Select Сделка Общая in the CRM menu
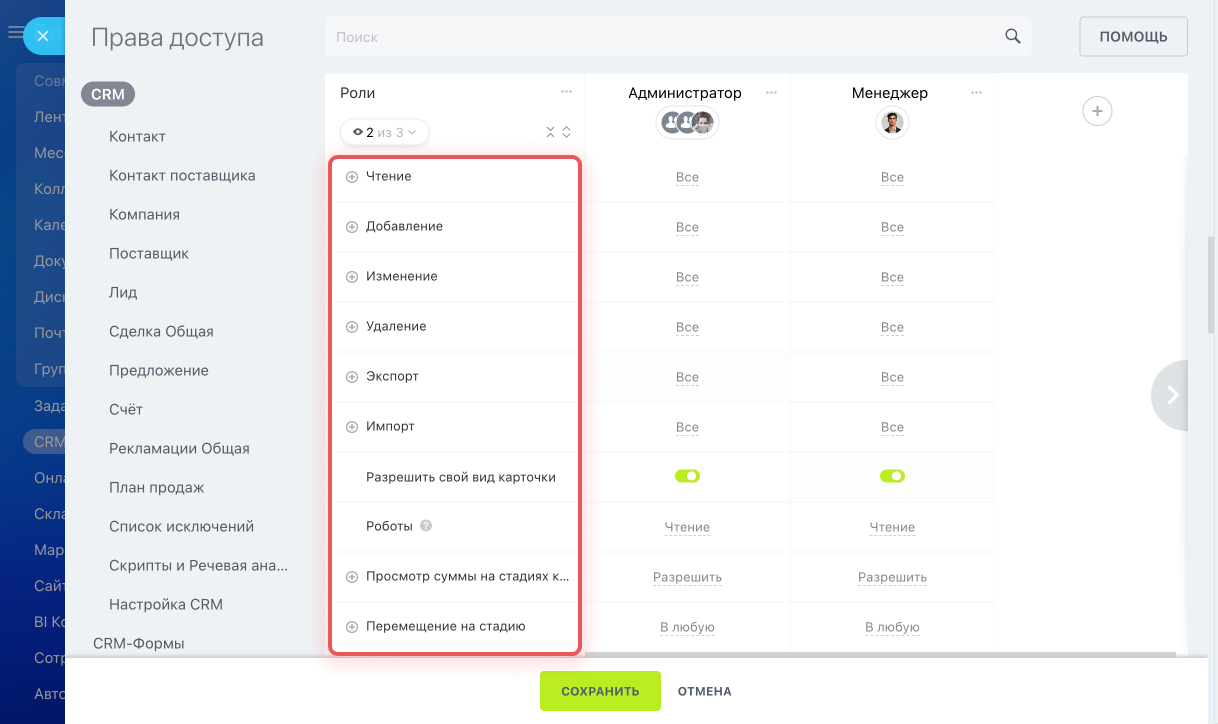 click(161, 331)
